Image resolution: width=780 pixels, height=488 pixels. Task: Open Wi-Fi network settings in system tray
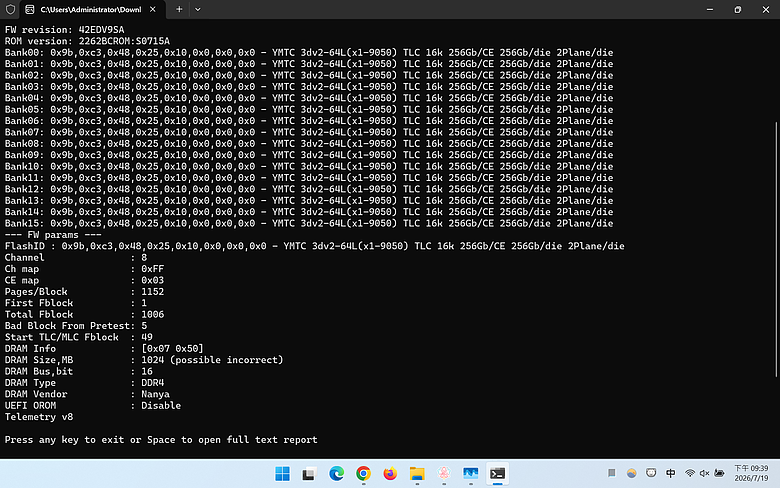[689, 473]
